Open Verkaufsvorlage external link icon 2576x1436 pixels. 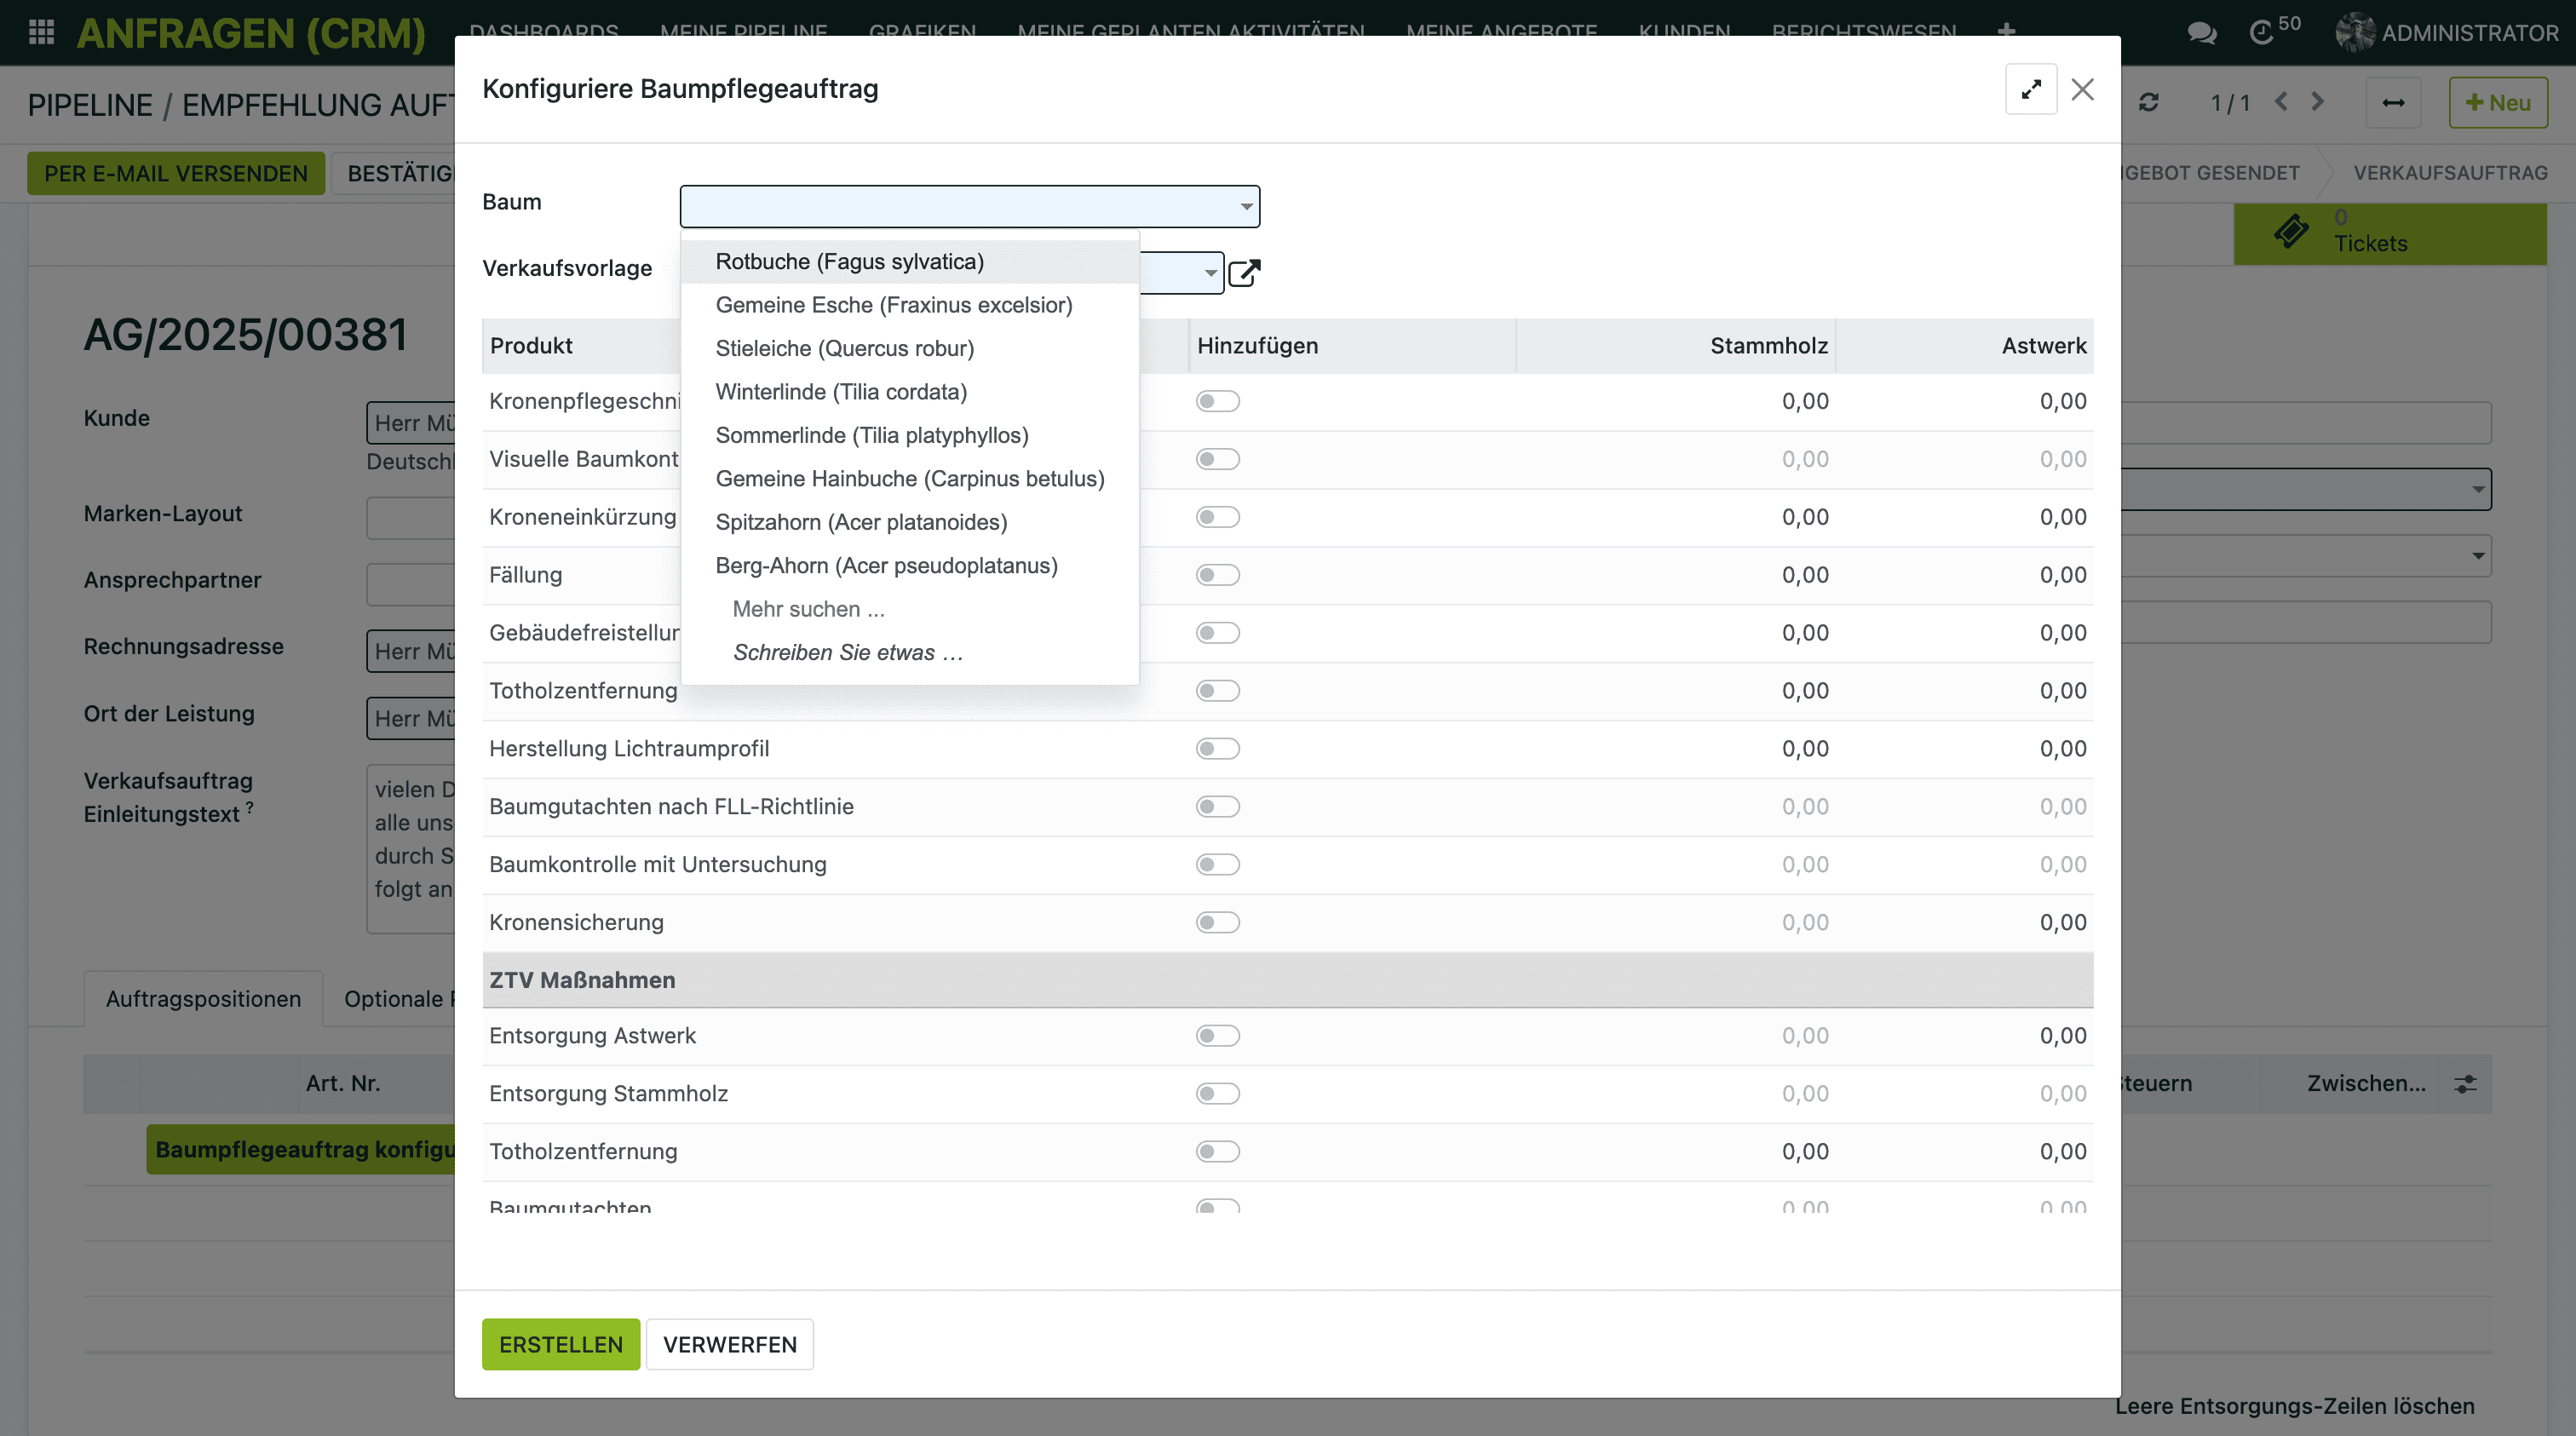click(x=1244, y=272)
